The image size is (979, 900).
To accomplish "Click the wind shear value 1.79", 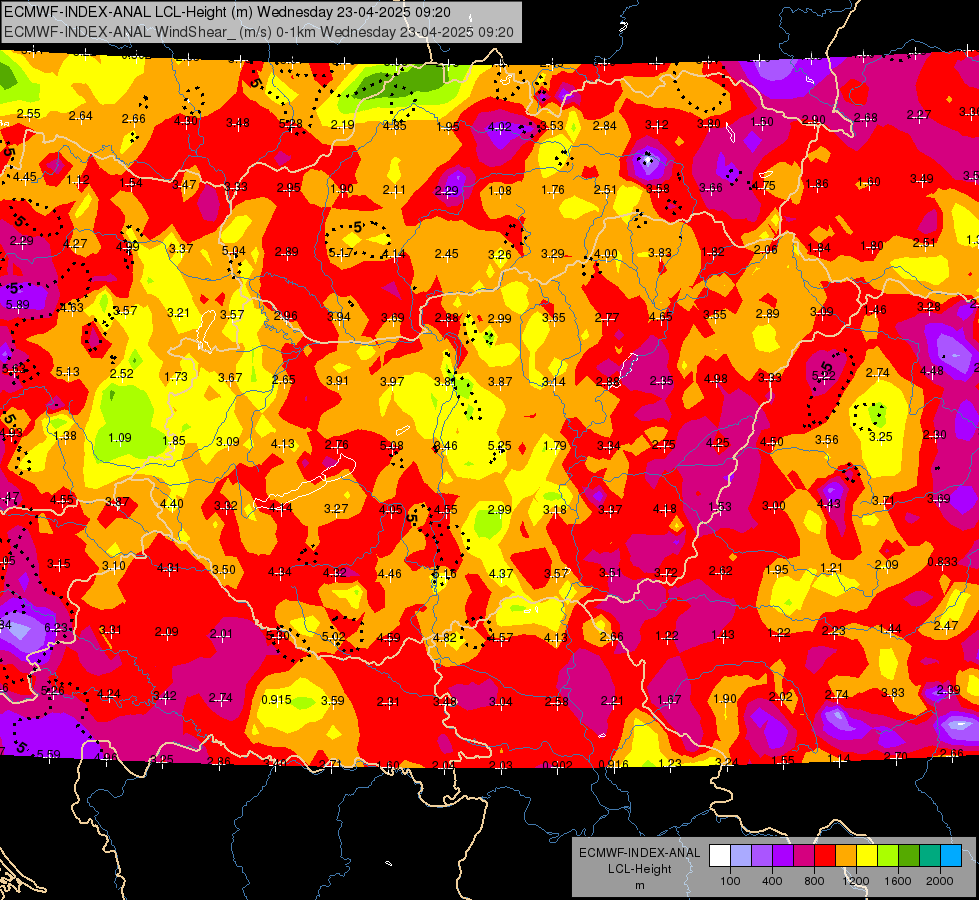I will click(554, 445).
